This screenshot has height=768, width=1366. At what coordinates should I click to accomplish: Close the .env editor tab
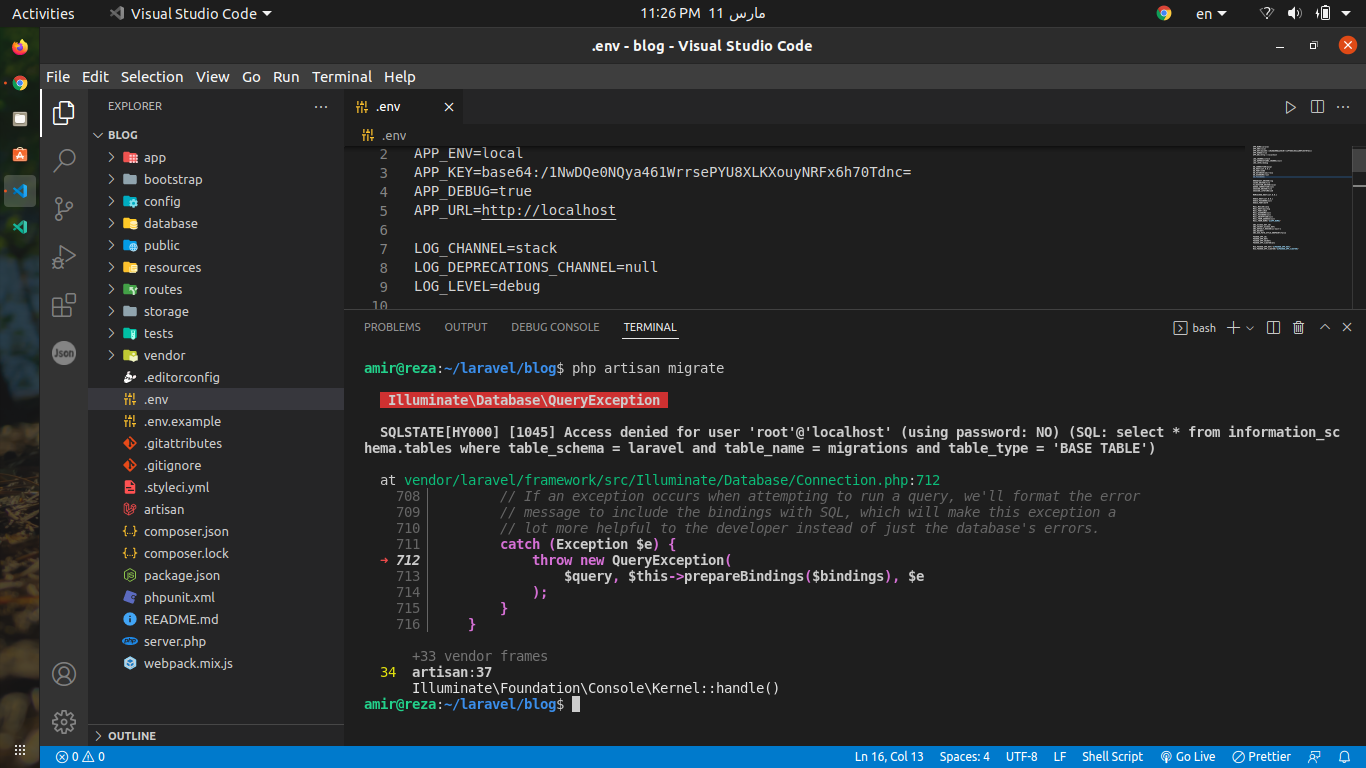449,107
